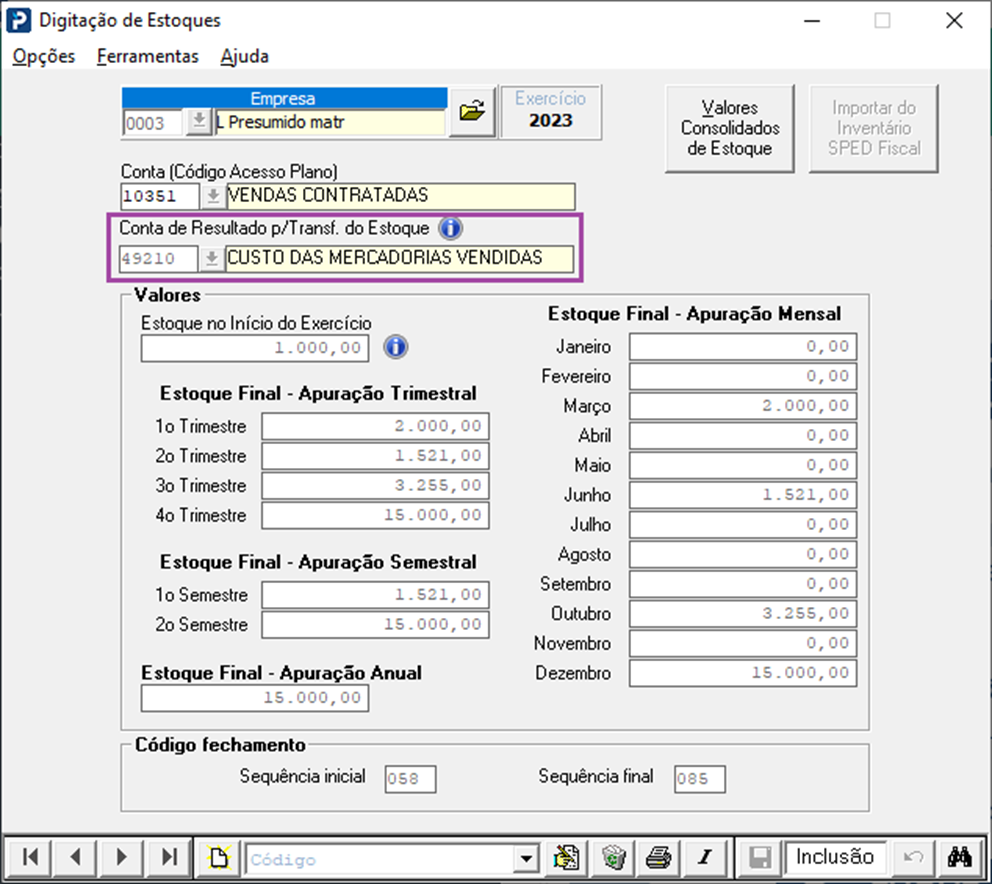Close the Digitação de Estoques window

click(954, 21)
